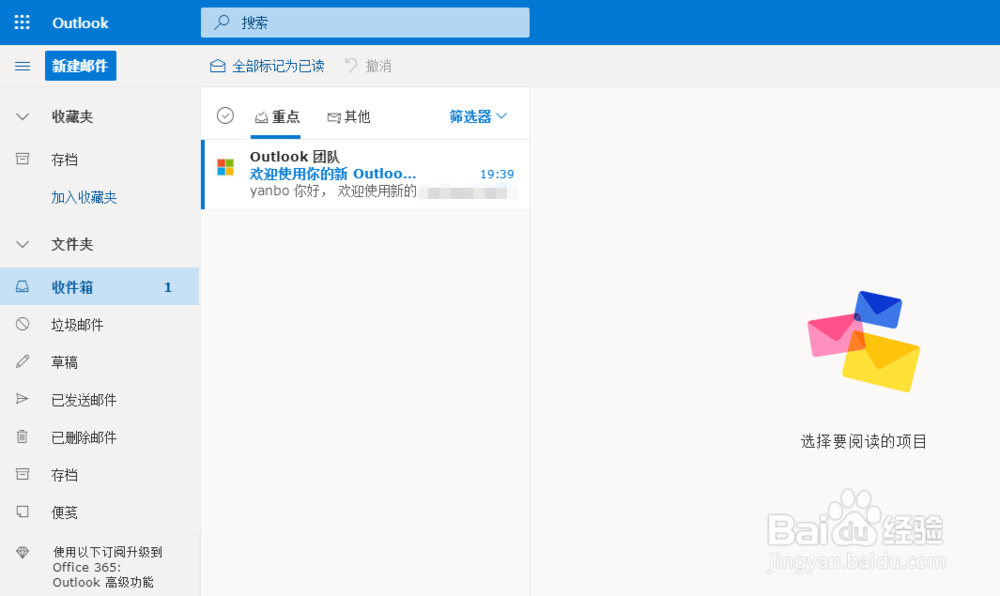Click the 19:39 email timestamp
The height and width of the screenshot is (596, 1000).
(497, 174)
